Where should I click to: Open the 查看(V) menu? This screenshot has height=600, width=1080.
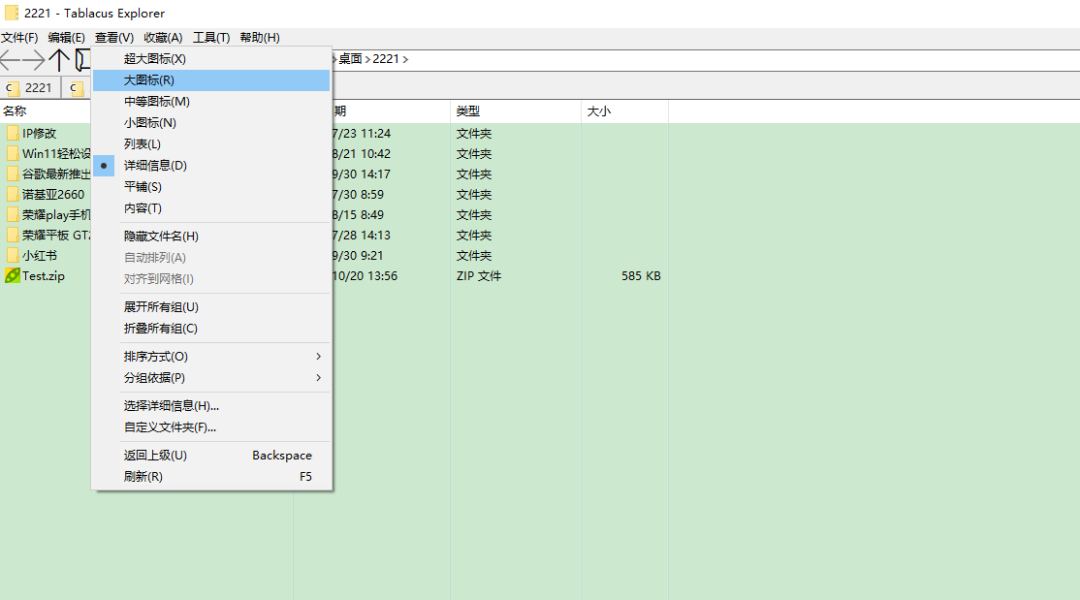[x=114, y=37]
